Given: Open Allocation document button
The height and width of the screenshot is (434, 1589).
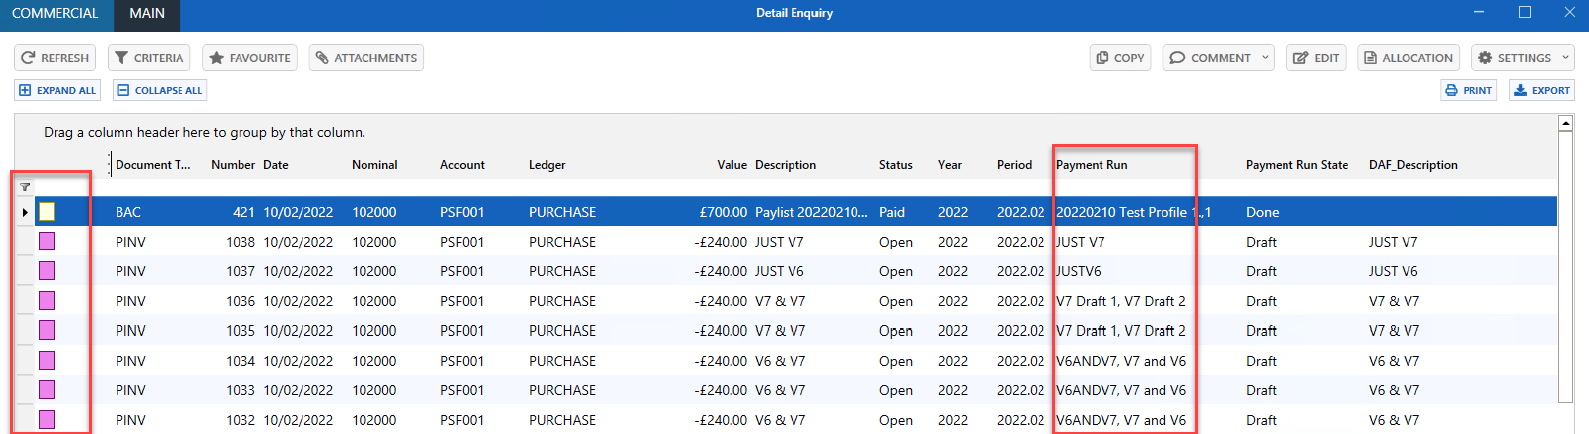Looking at the screenshot, I should [x=1408, y=58].
